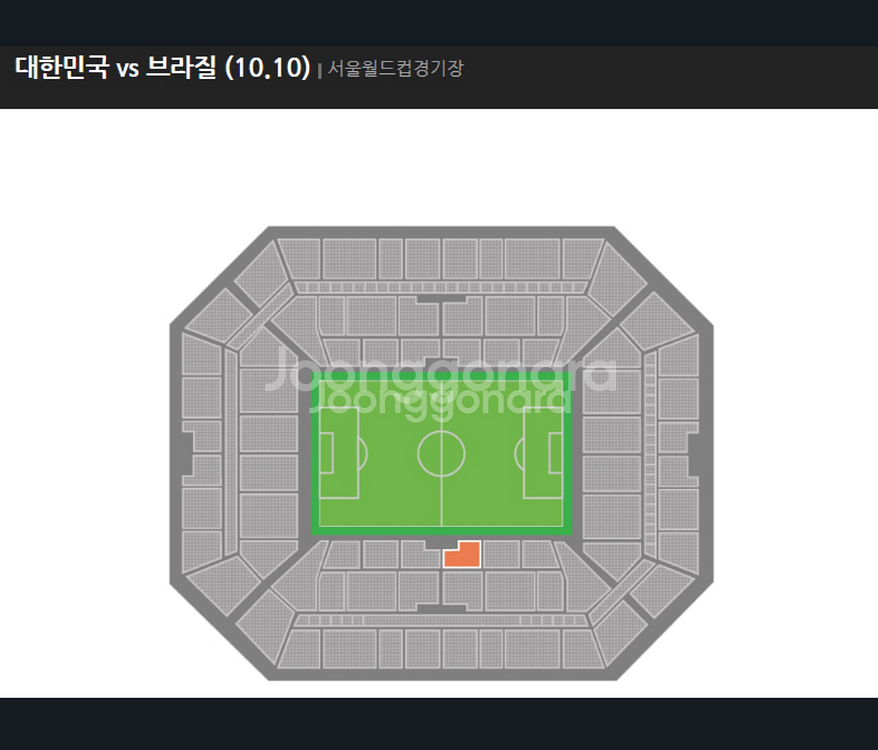Click the center circle on the pitch
This screenshot has height=750, width=878.
[441, 455]
